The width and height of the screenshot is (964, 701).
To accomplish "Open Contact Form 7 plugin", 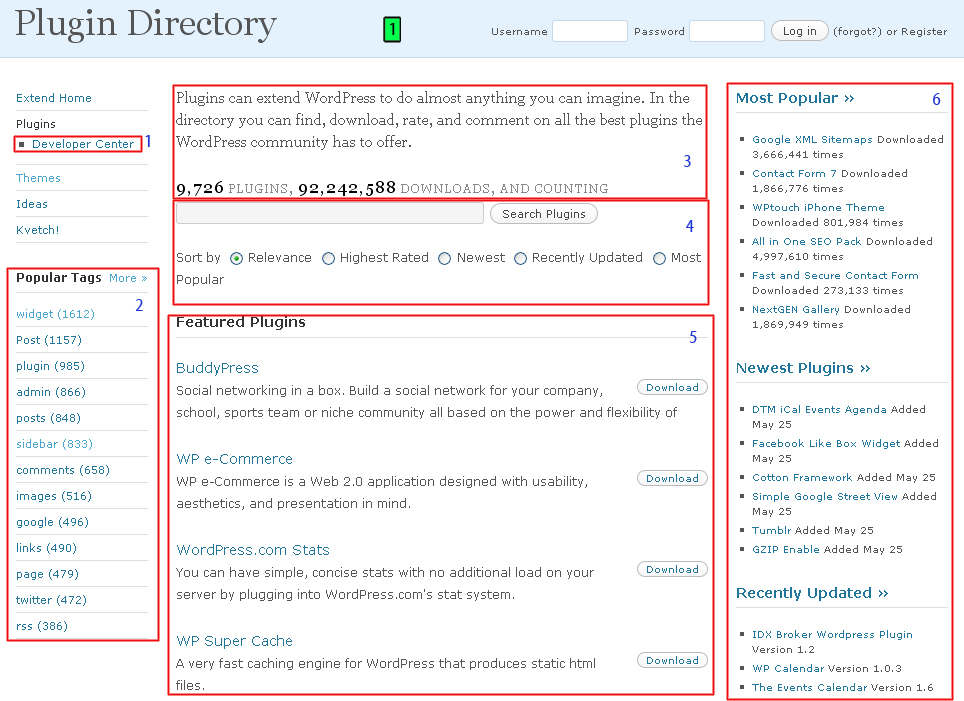I will coord(794,173).
